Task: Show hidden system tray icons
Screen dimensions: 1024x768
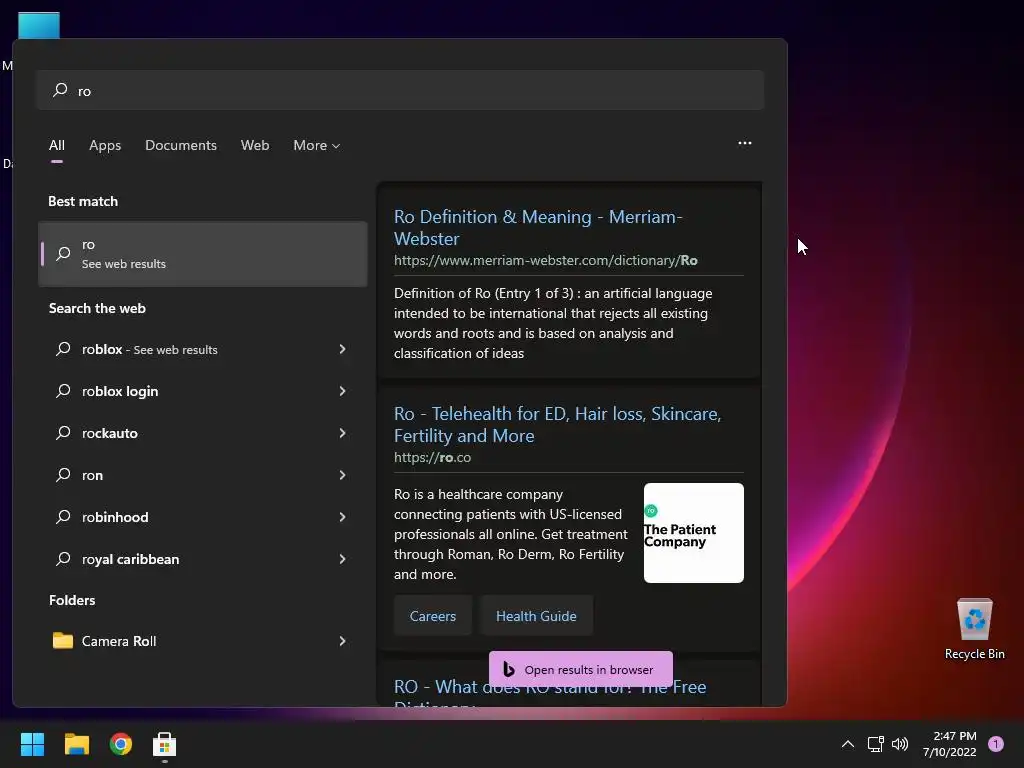Action: 848,744
